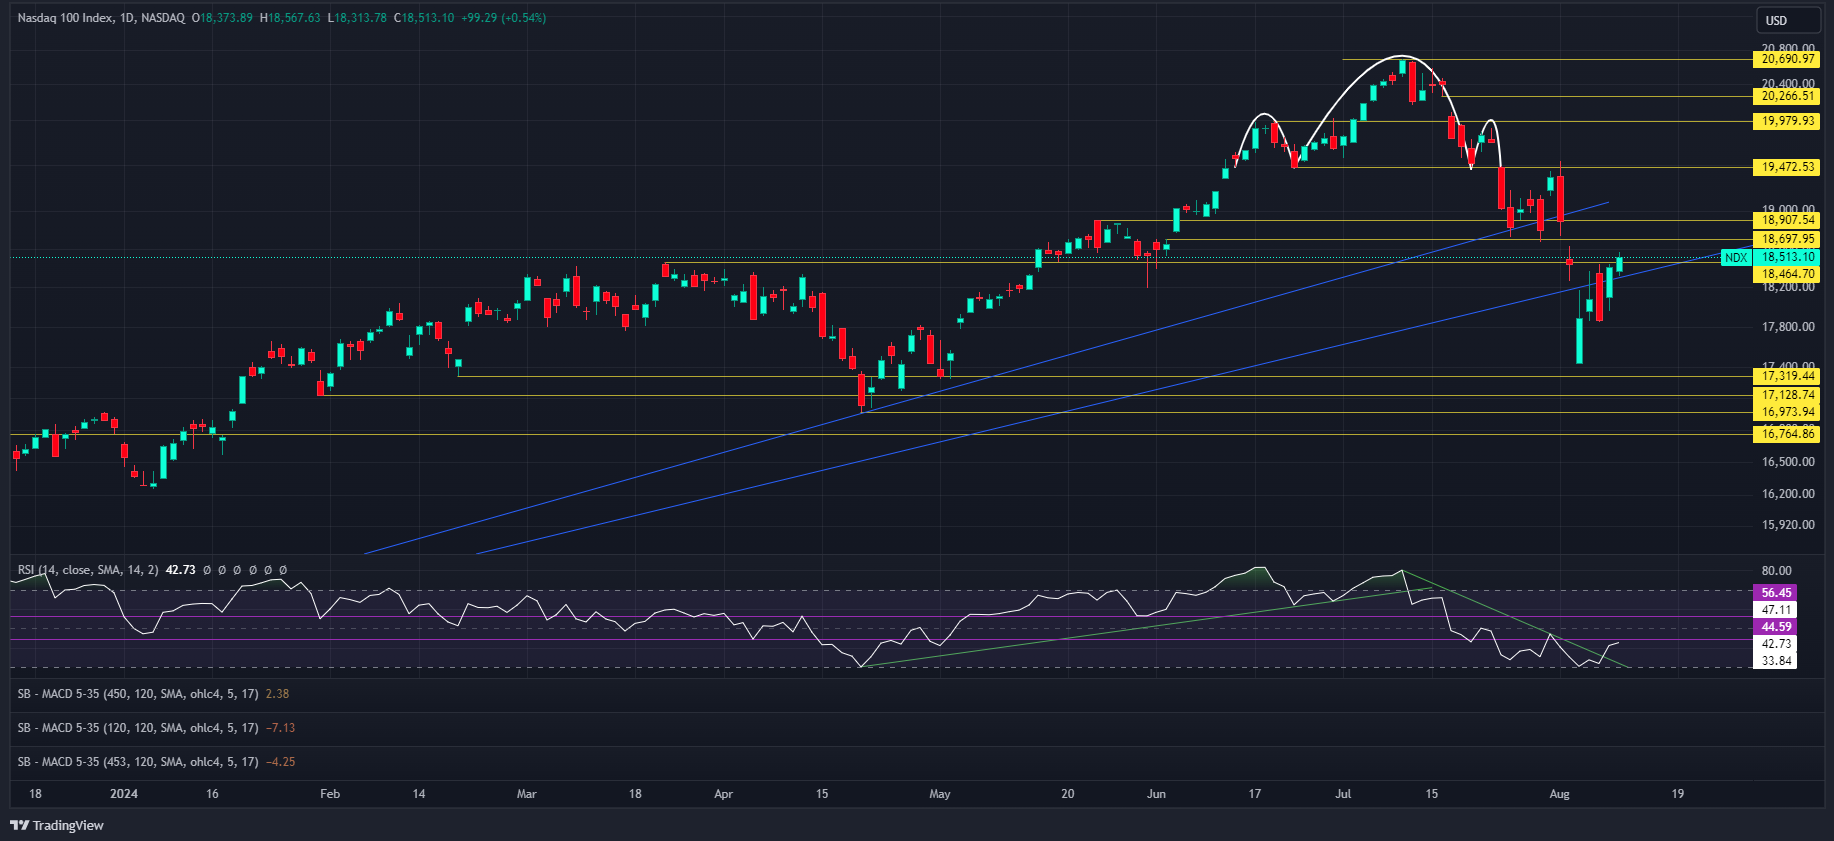Click the high price H18,567.63 value

[290, 18]
